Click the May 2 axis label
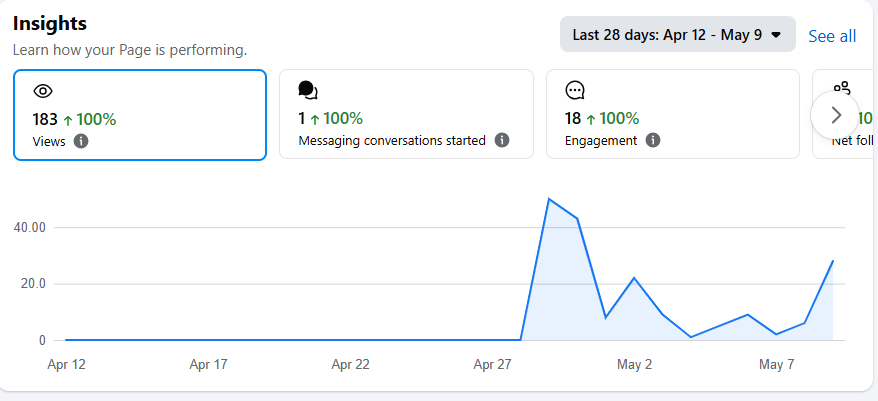 [634, 365]
